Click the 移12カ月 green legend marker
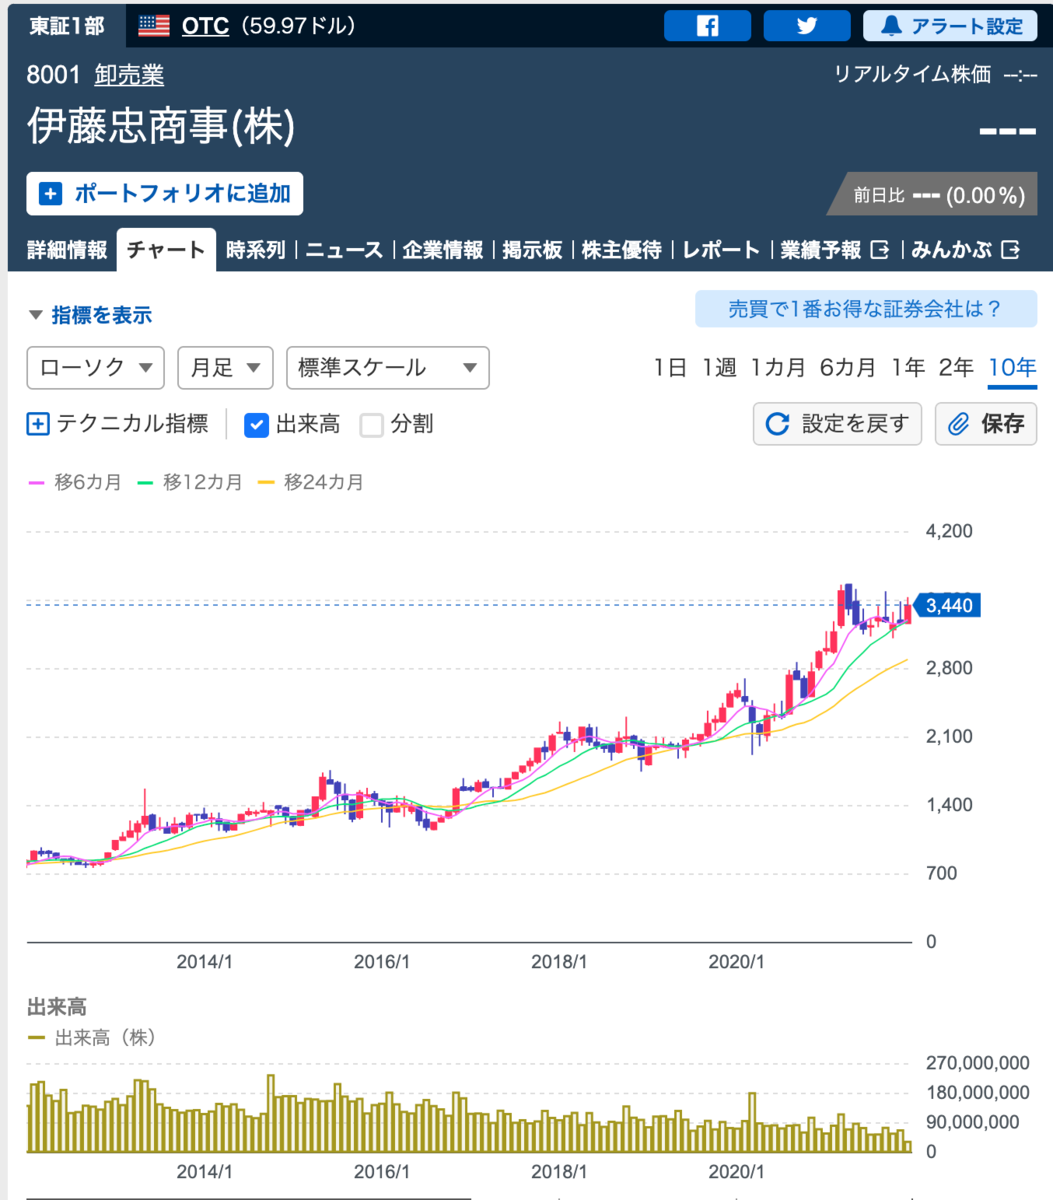The height and width of the screenshot is (1200, 1053). pos(144,482)
